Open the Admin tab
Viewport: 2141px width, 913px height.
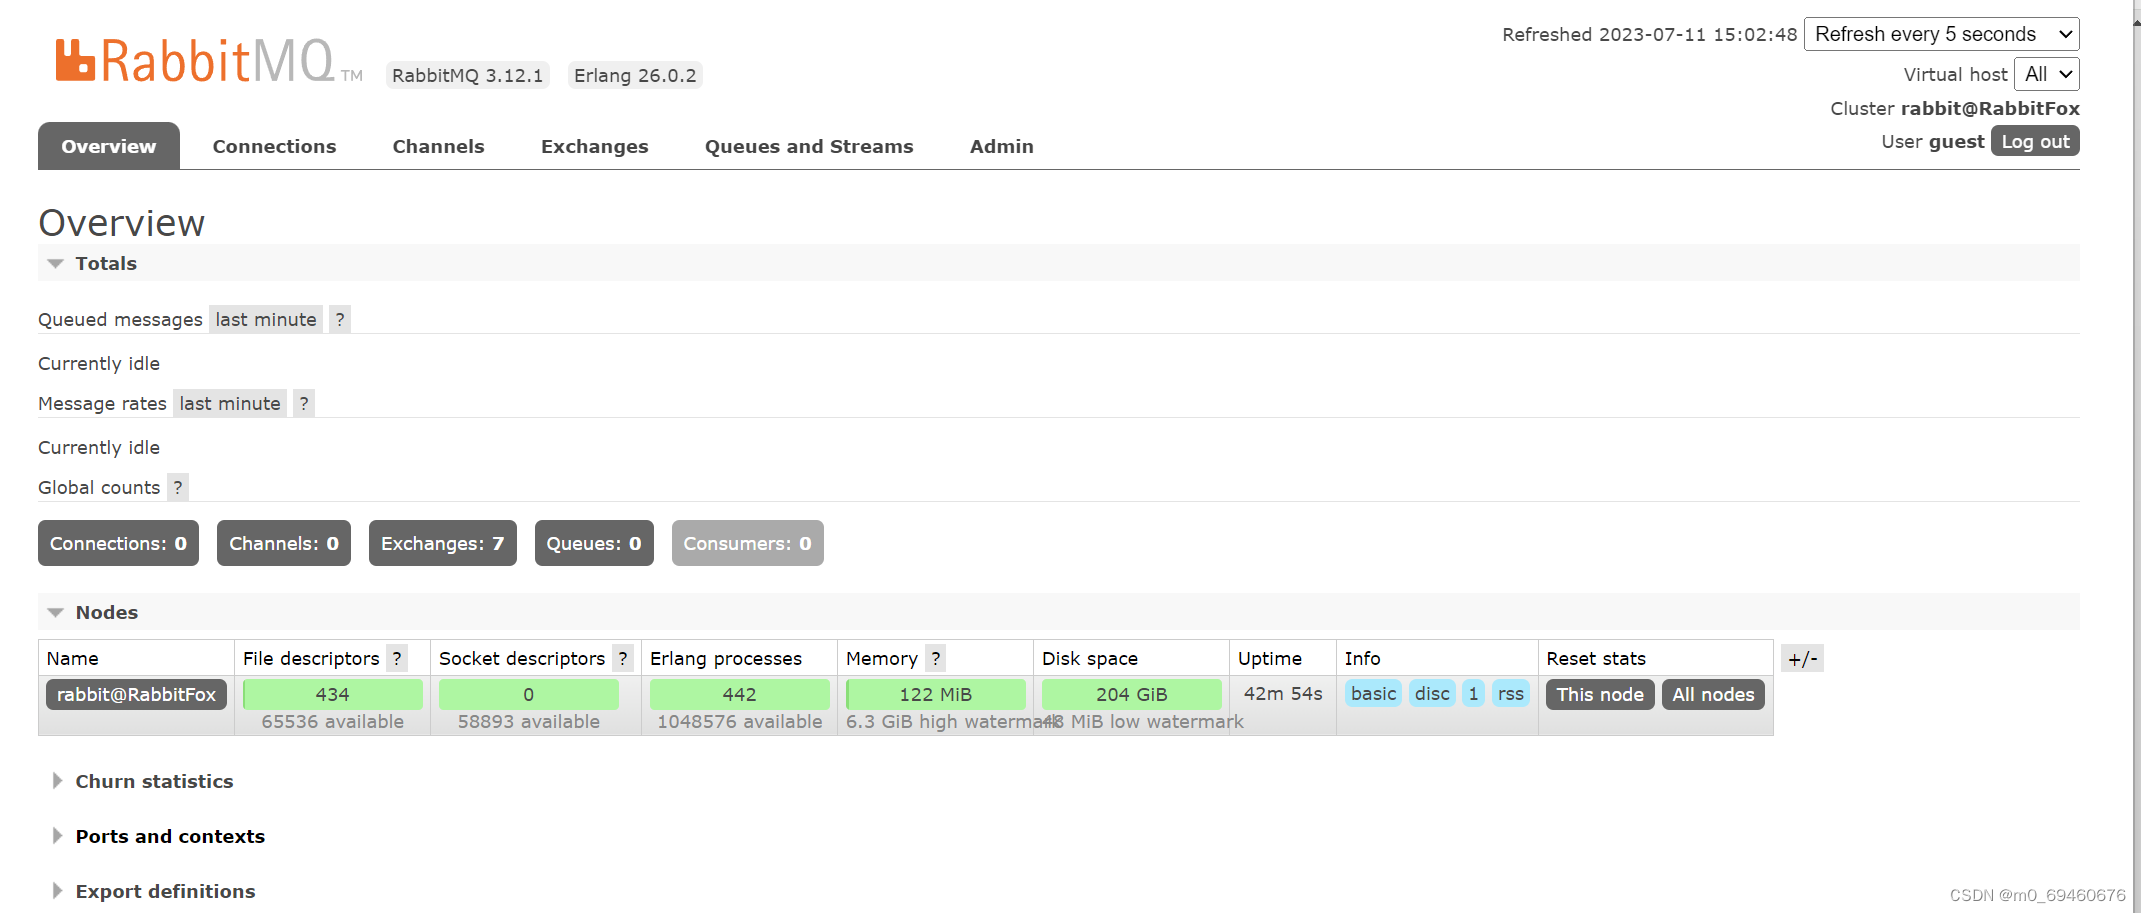coord(1001,146)
